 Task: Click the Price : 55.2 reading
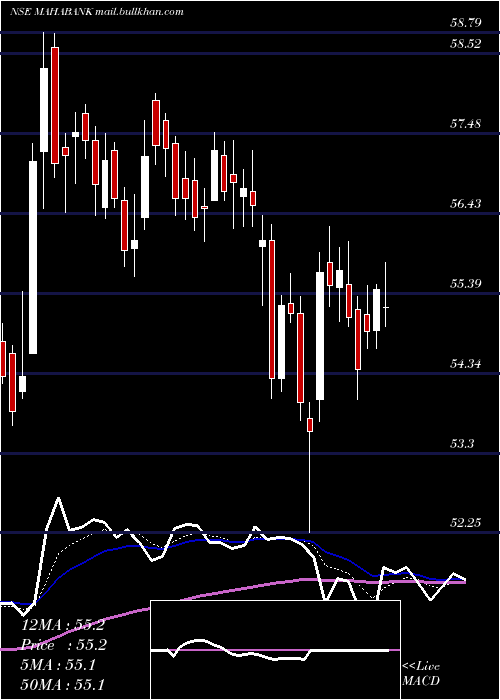click(63, 645)
